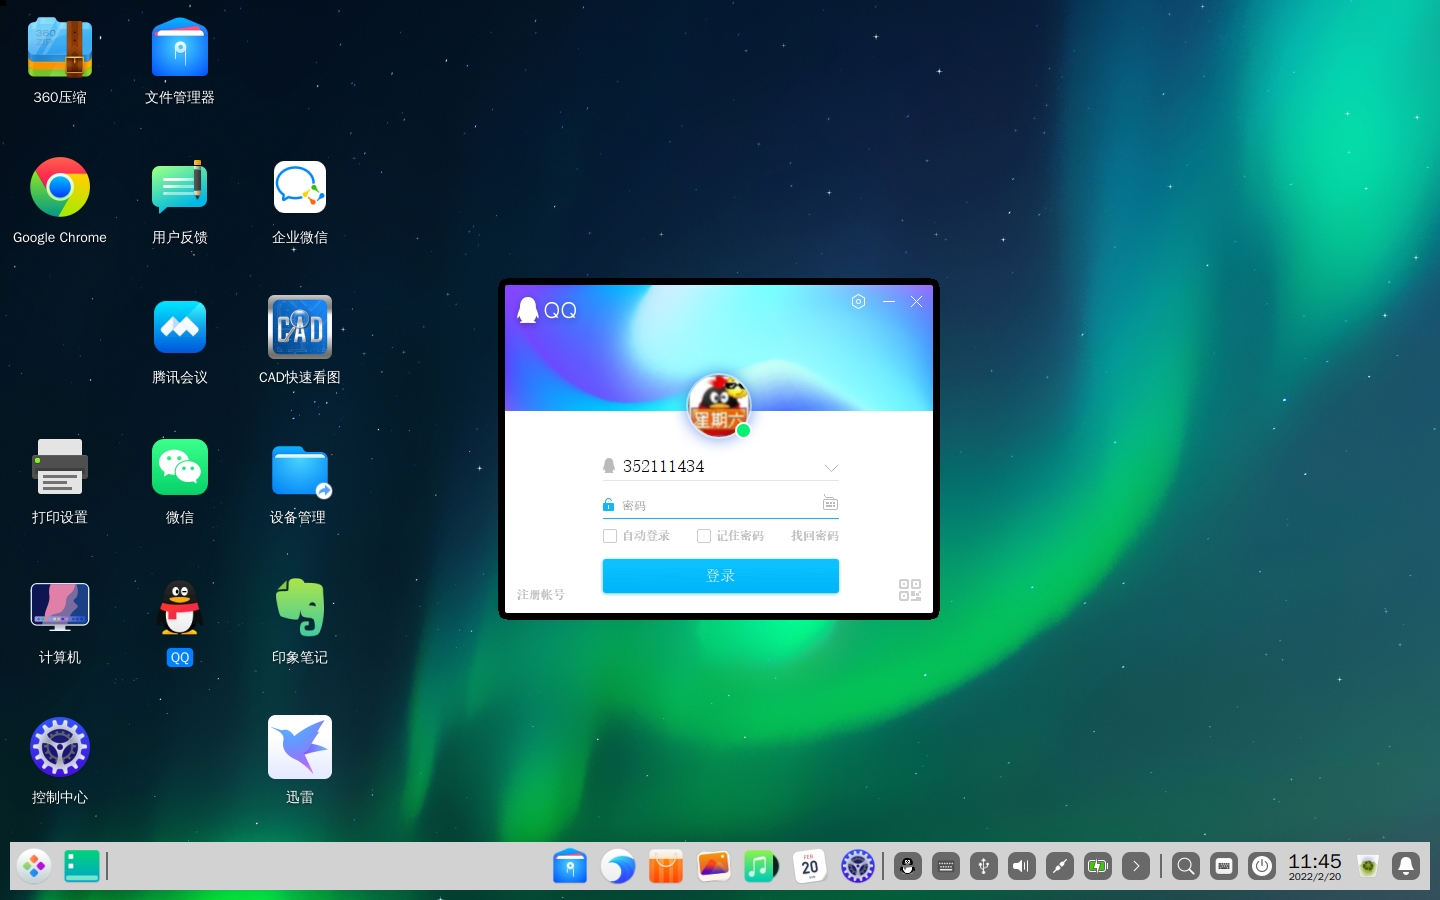This screenshot has height=900, width=1440.
Task: Click the USB device tray icon
Action: click(x=984, y=866)
